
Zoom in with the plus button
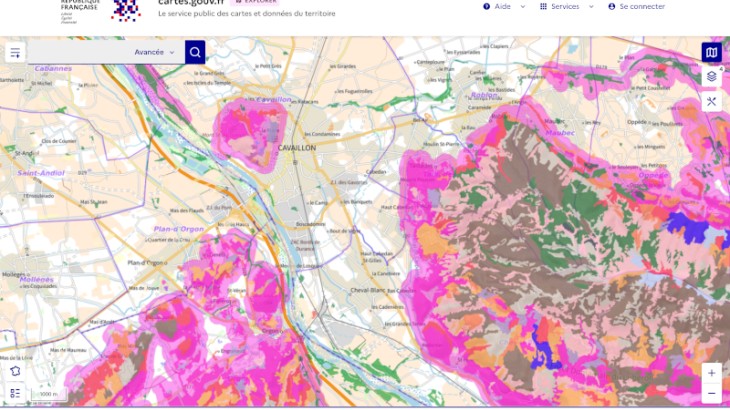711,373
